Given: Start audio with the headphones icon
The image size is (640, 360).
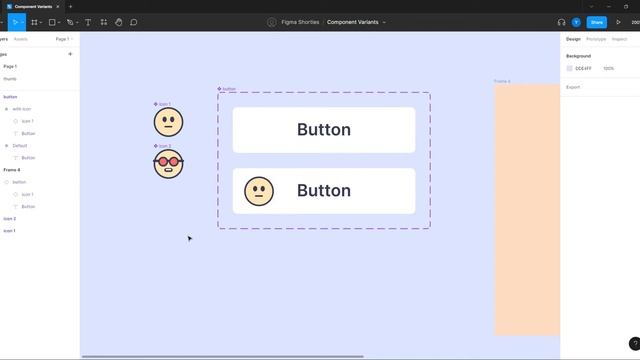Looking at the screenshot, I should 561,22.
